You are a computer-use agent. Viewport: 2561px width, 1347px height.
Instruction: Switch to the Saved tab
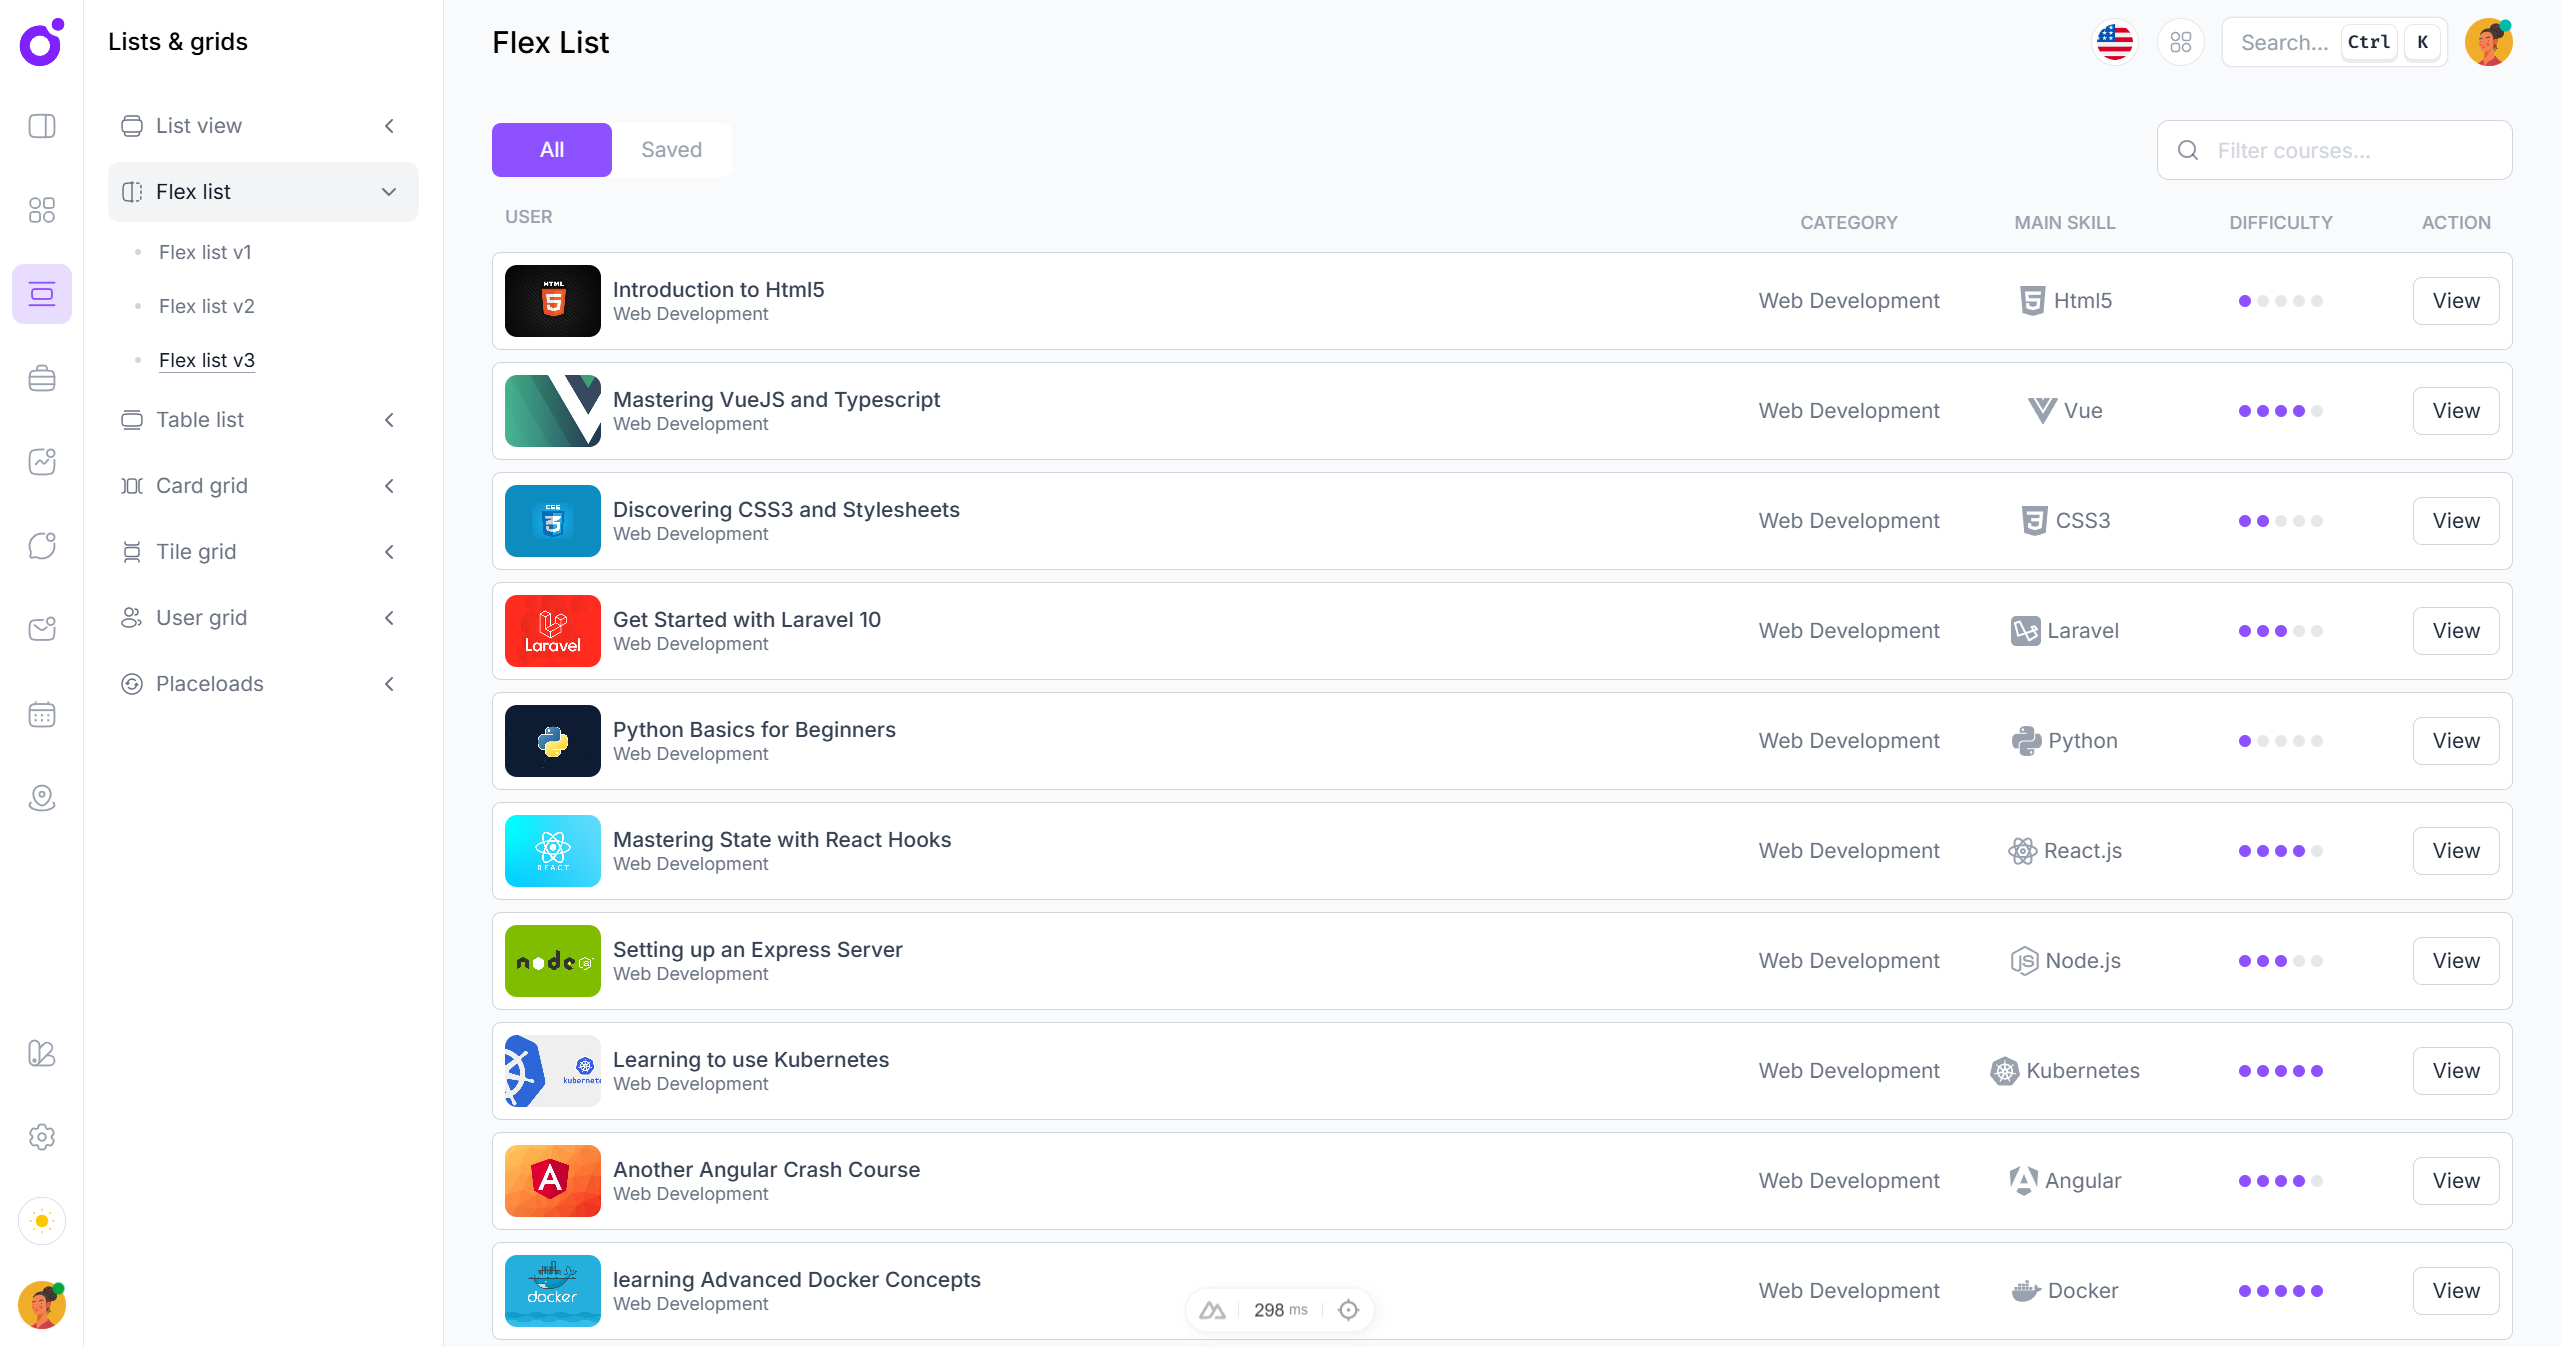[x=671, y=150]
